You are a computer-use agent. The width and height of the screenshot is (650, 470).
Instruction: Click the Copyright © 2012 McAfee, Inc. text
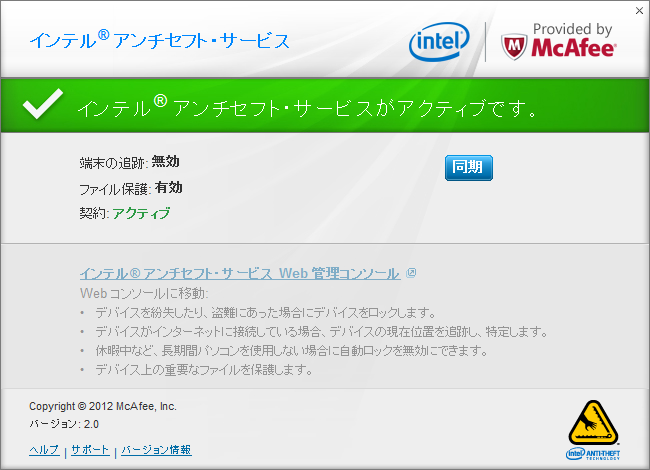pos(103,406)
